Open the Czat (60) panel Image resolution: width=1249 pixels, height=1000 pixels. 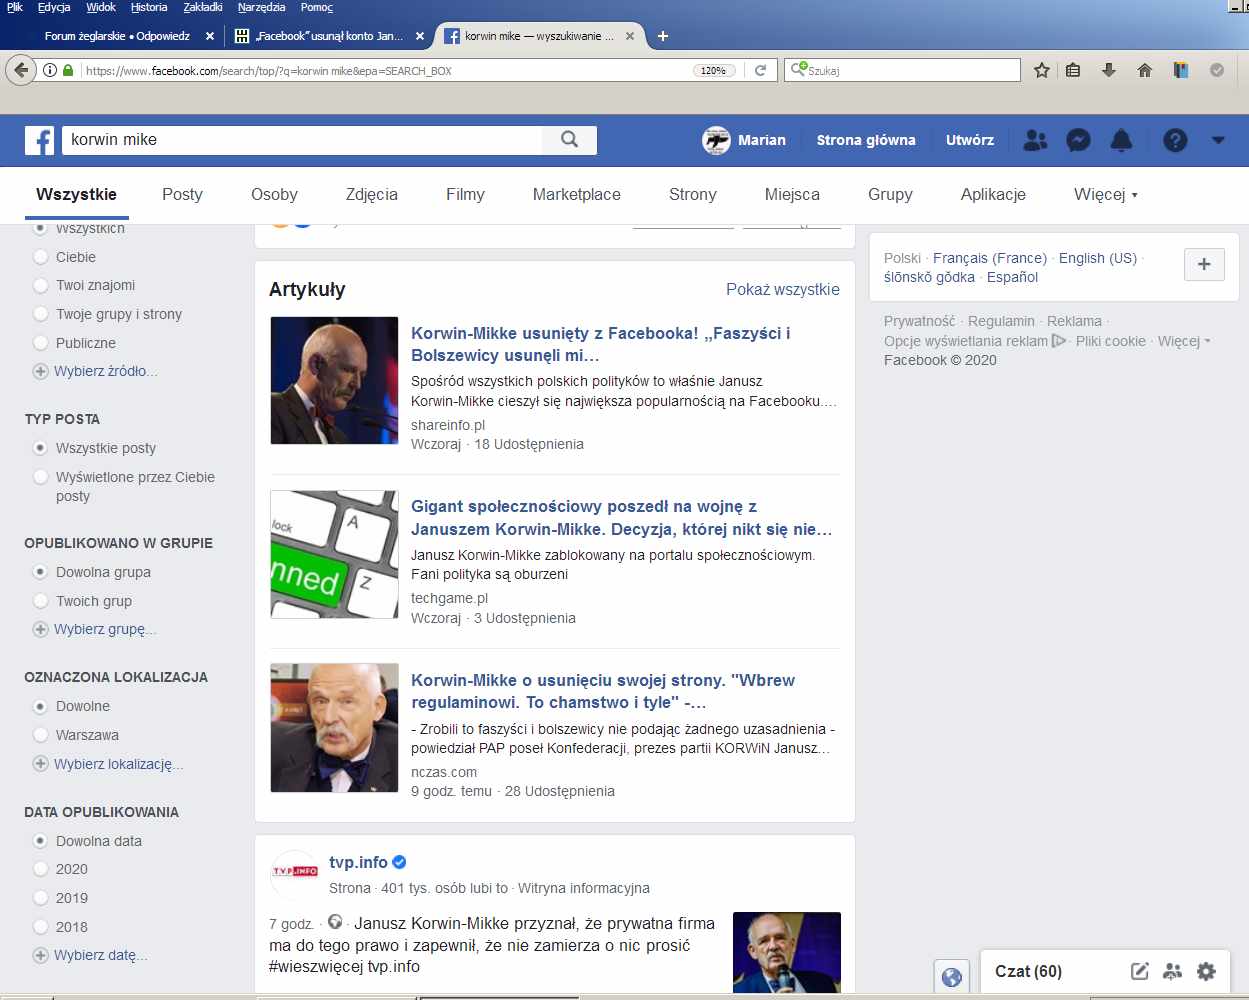pyautogui.click(x=1028, y=971)
